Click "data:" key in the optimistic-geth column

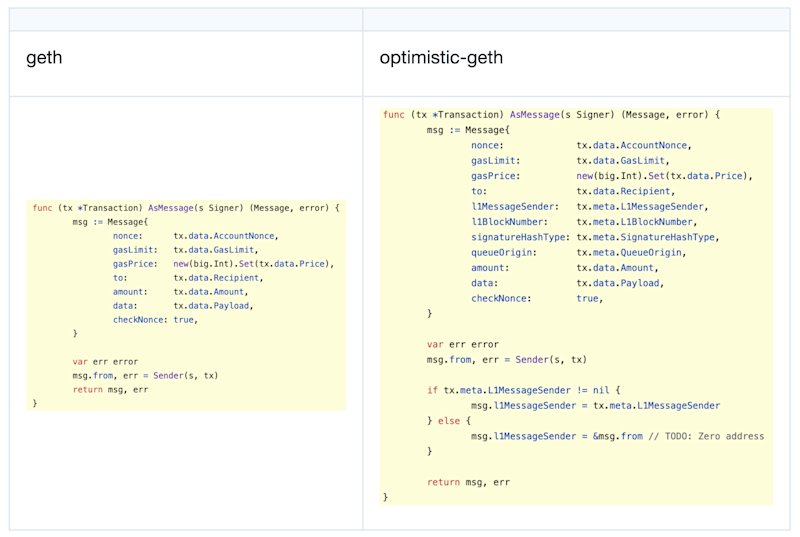tap(484, 283)
